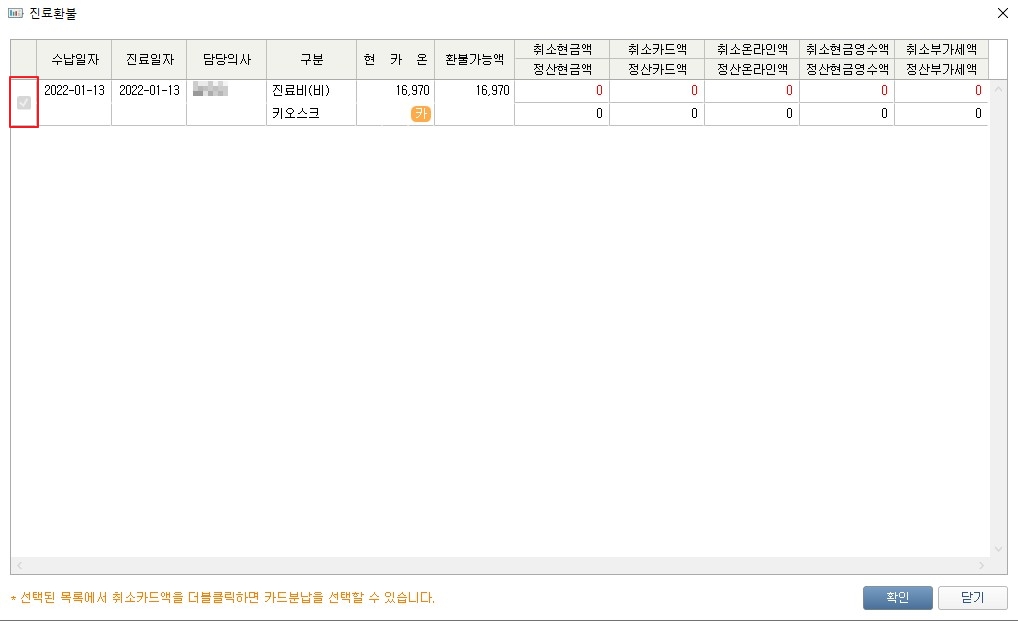Click the 환불가능액 column header

coord(475,60)
